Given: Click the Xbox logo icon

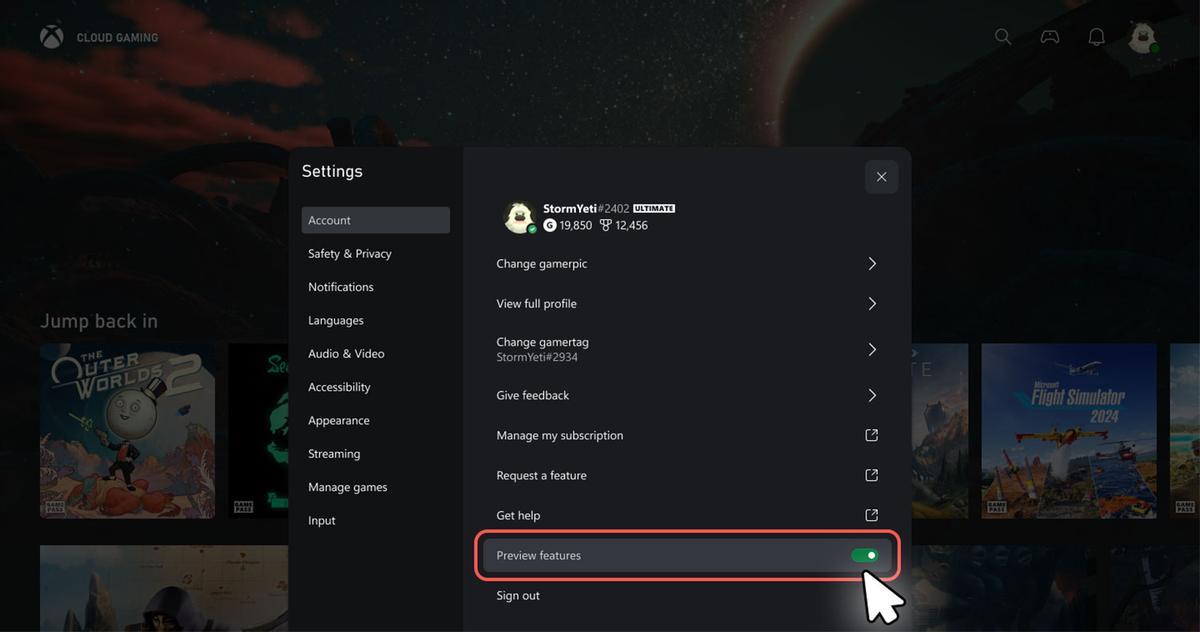Looking at the screenshot, I should coord(51,37).
